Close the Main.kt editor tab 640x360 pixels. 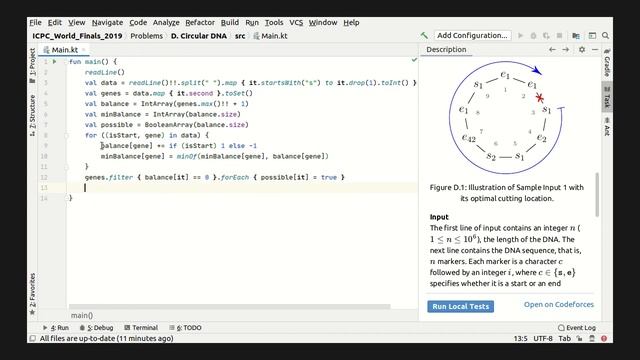84,50
